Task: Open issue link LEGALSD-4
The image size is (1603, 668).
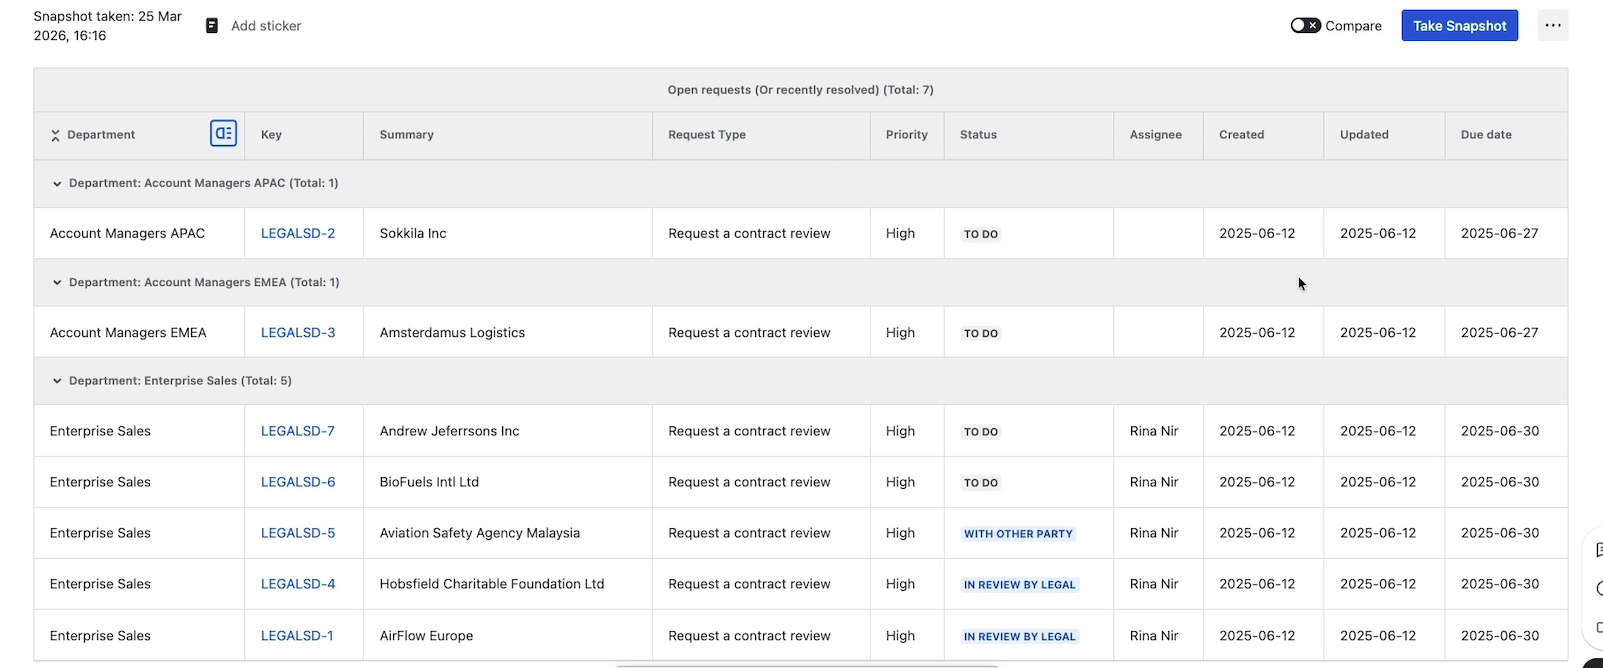Action: click(x=298, y=584)
